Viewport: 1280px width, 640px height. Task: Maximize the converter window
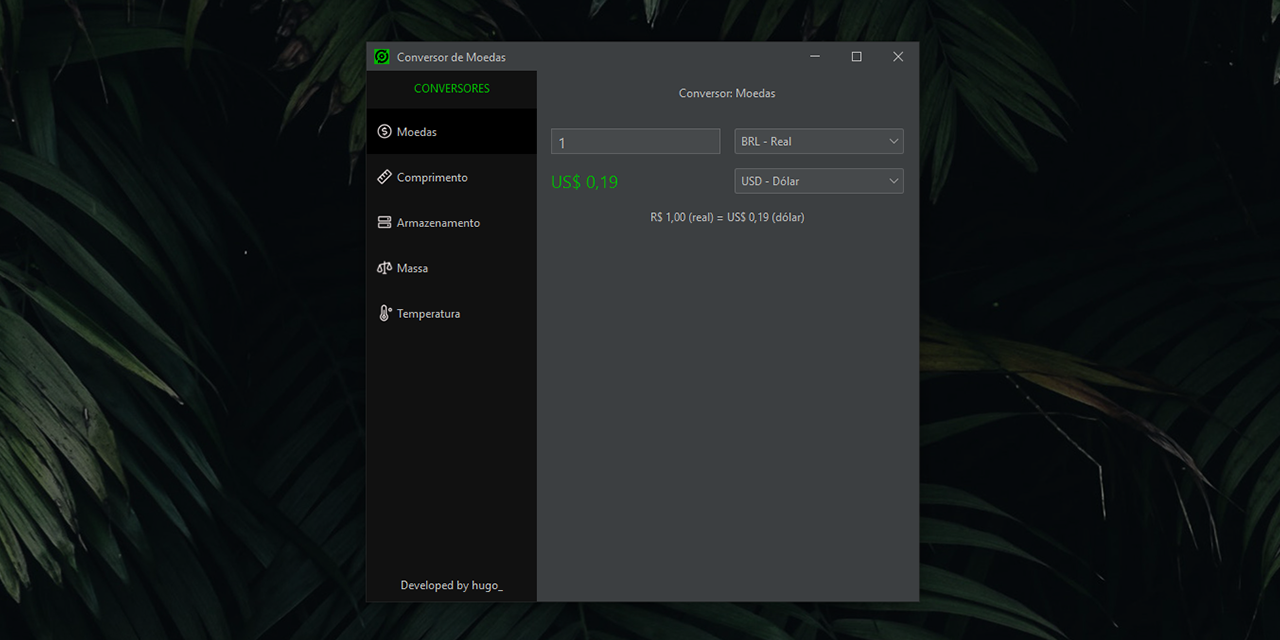(856, 57)
